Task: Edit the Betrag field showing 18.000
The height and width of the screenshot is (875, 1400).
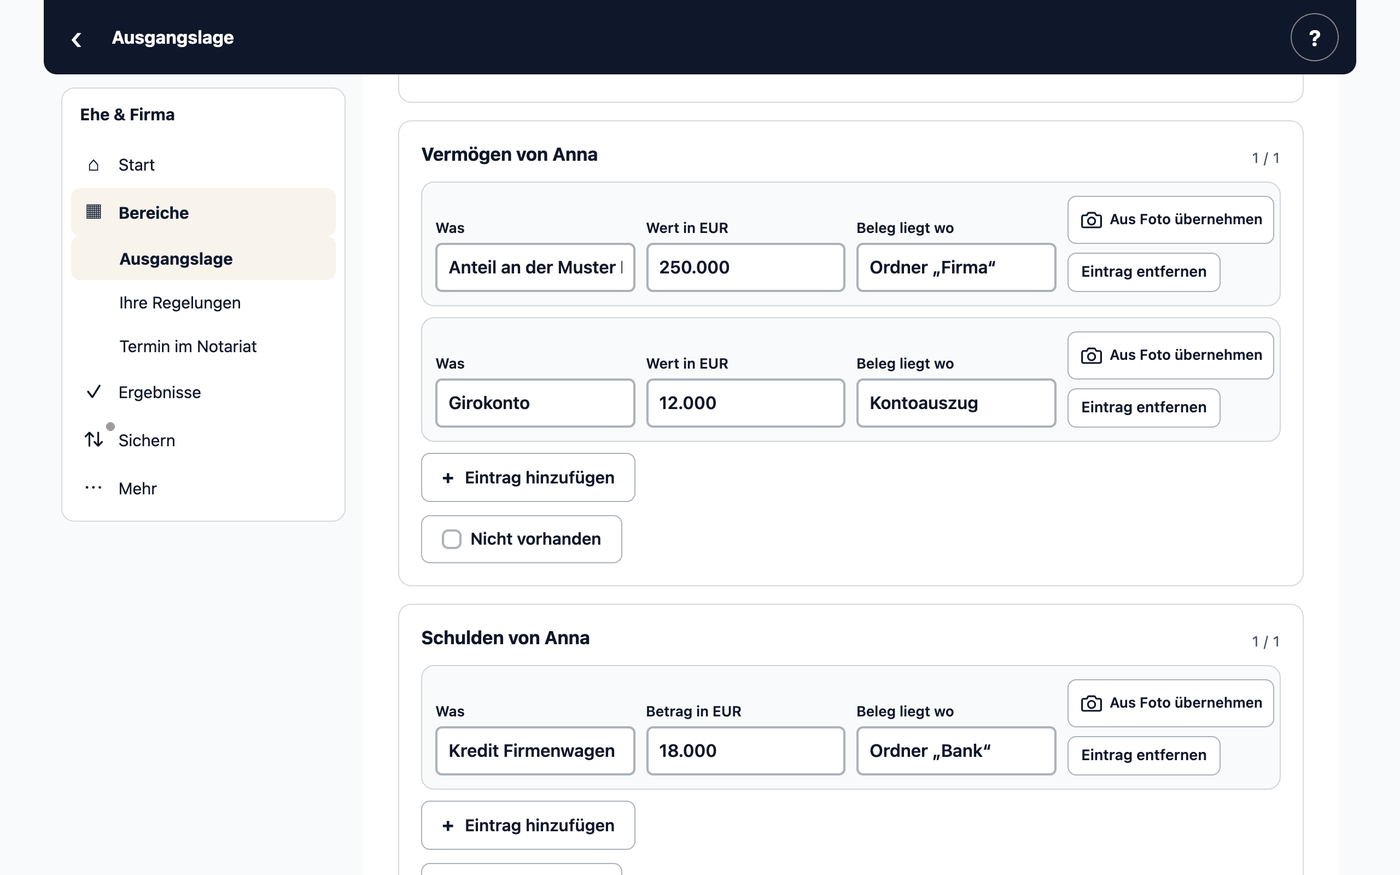Action: 746,751
